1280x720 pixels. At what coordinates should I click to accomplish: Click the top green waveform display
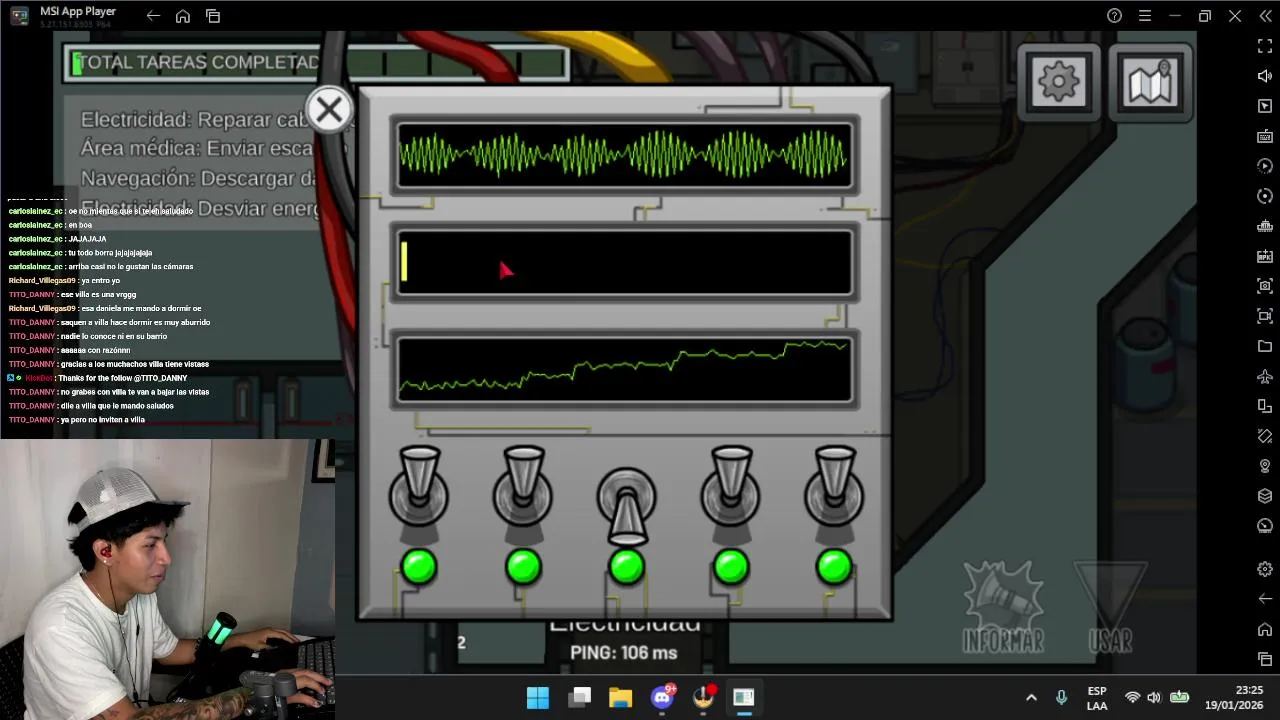tap(625, 155)
